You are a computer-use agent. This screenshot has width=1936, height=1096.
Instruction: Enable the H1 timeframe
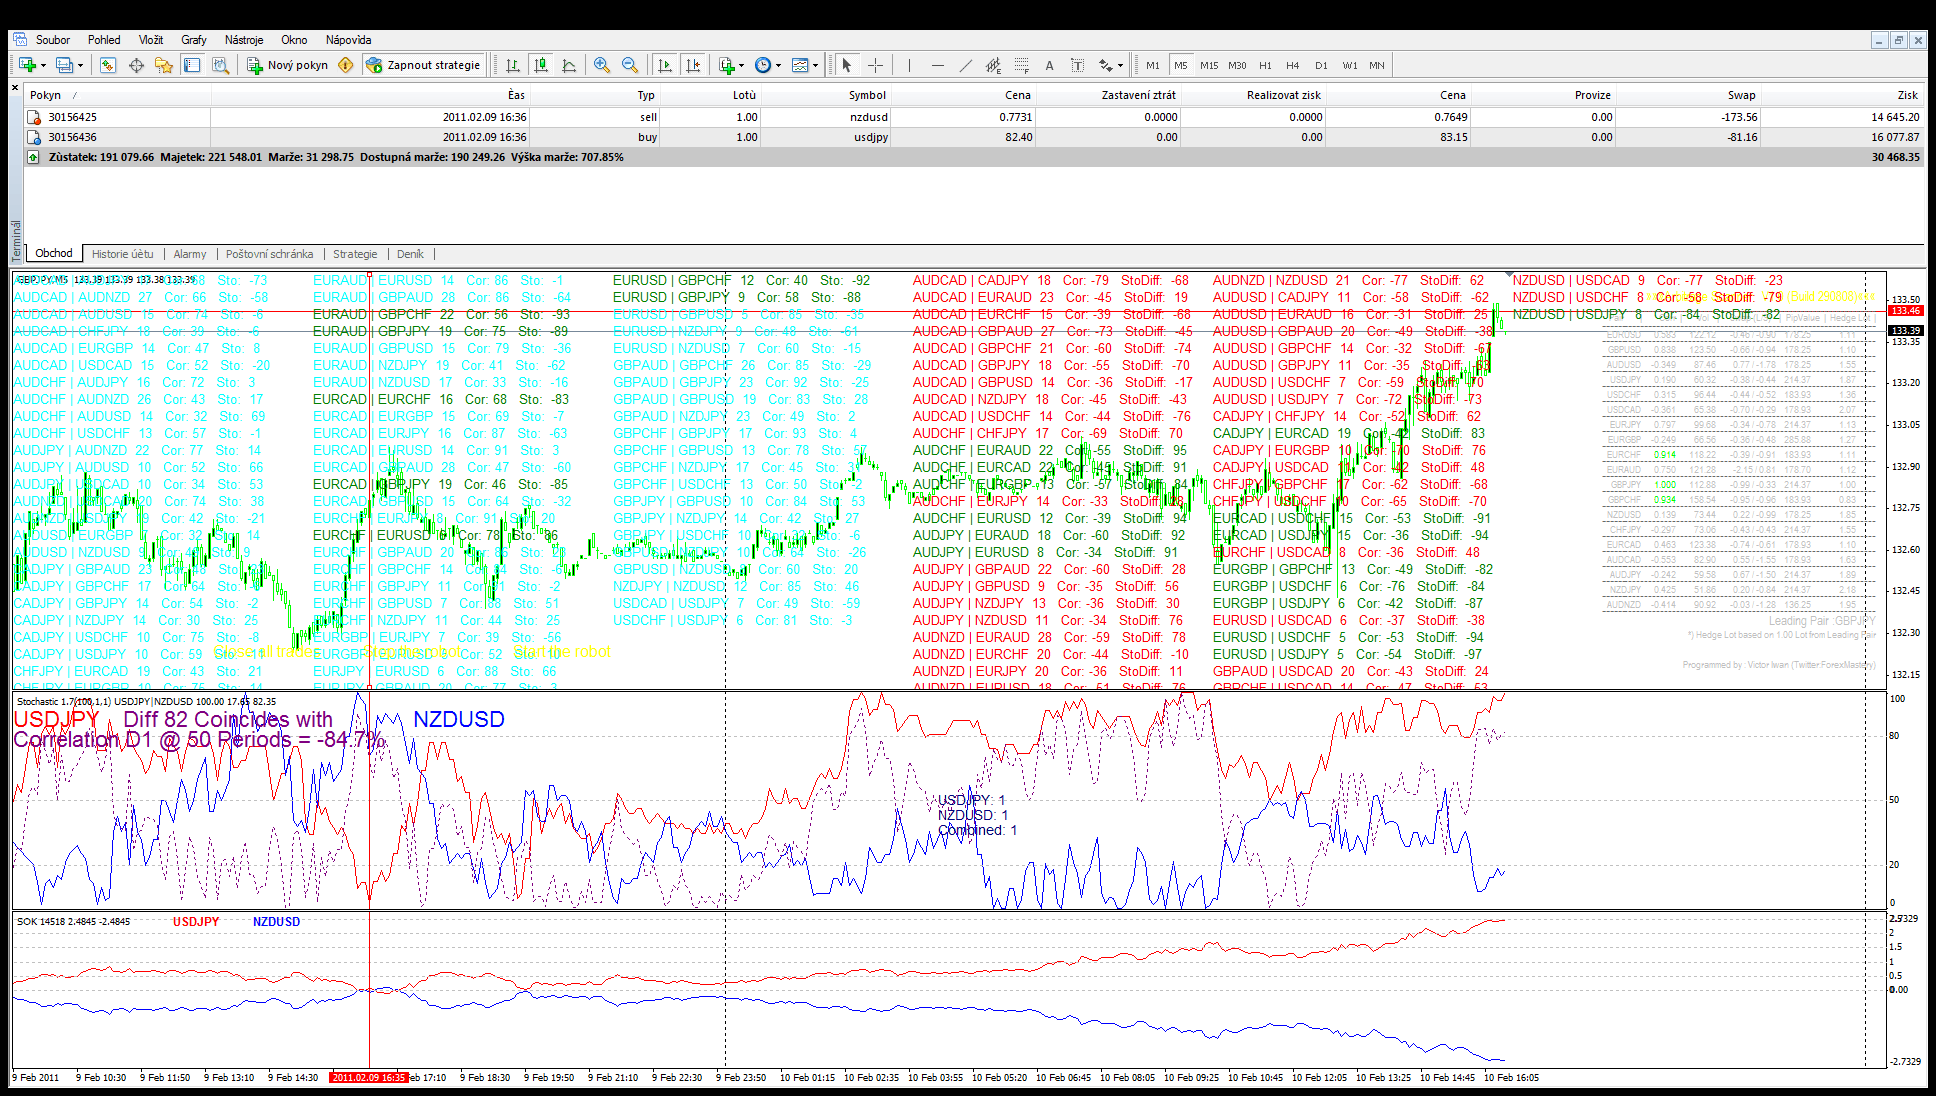[1265, 65]
